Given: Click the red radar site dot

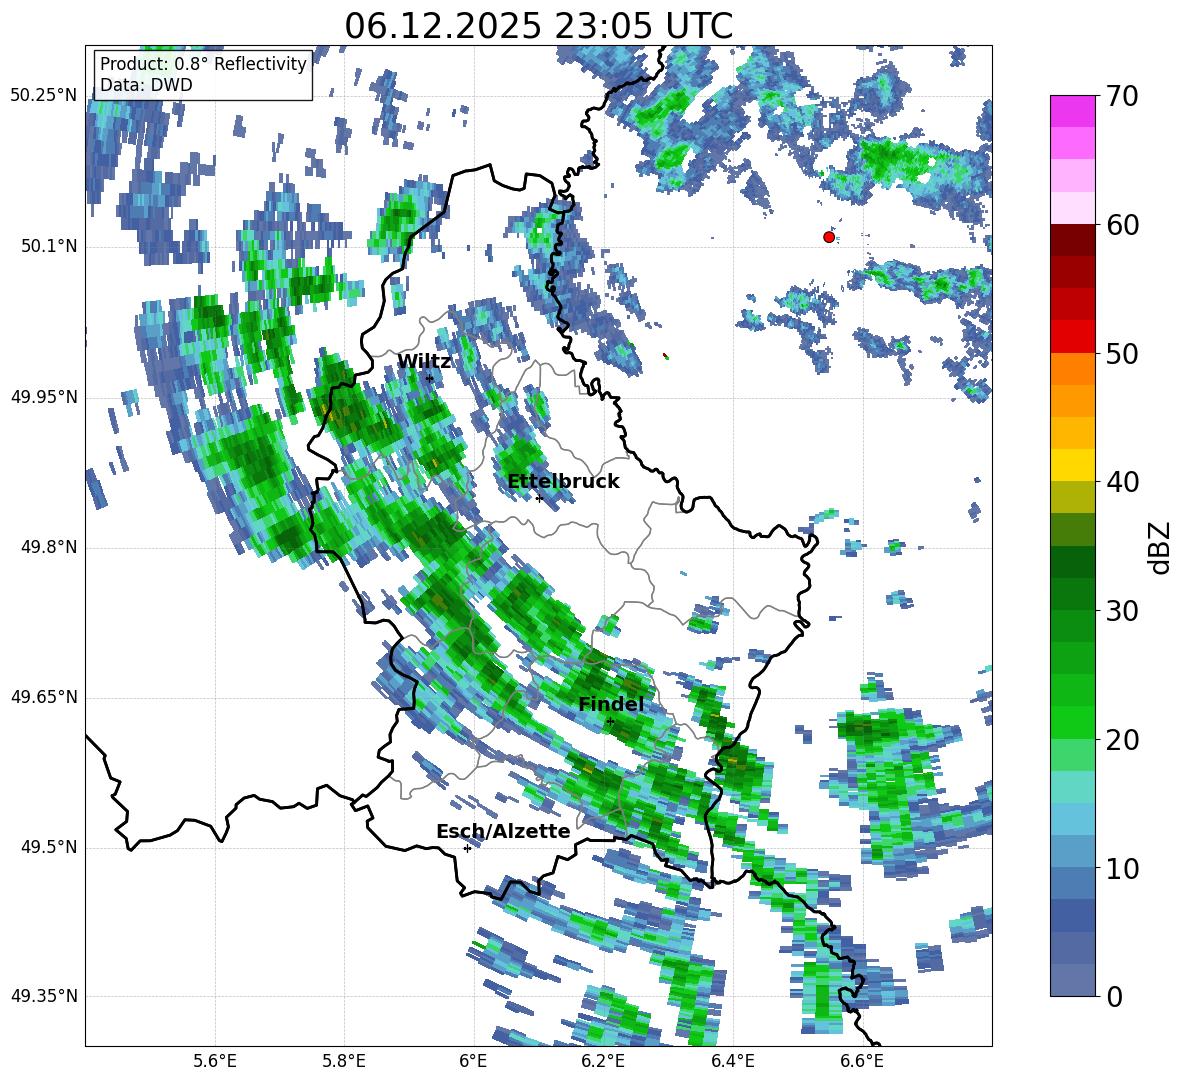Looking at the screenshot, I should click(828, 237).
